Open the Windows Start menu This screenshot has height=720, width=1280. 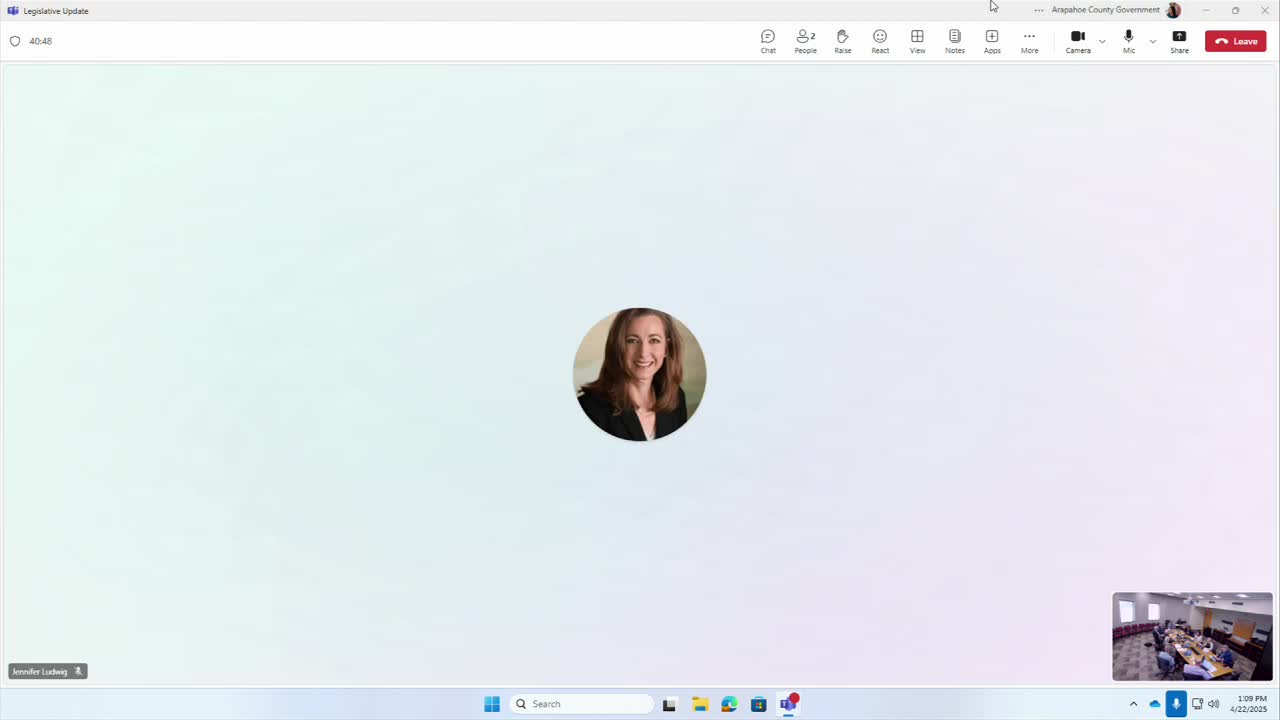[492, 704]
